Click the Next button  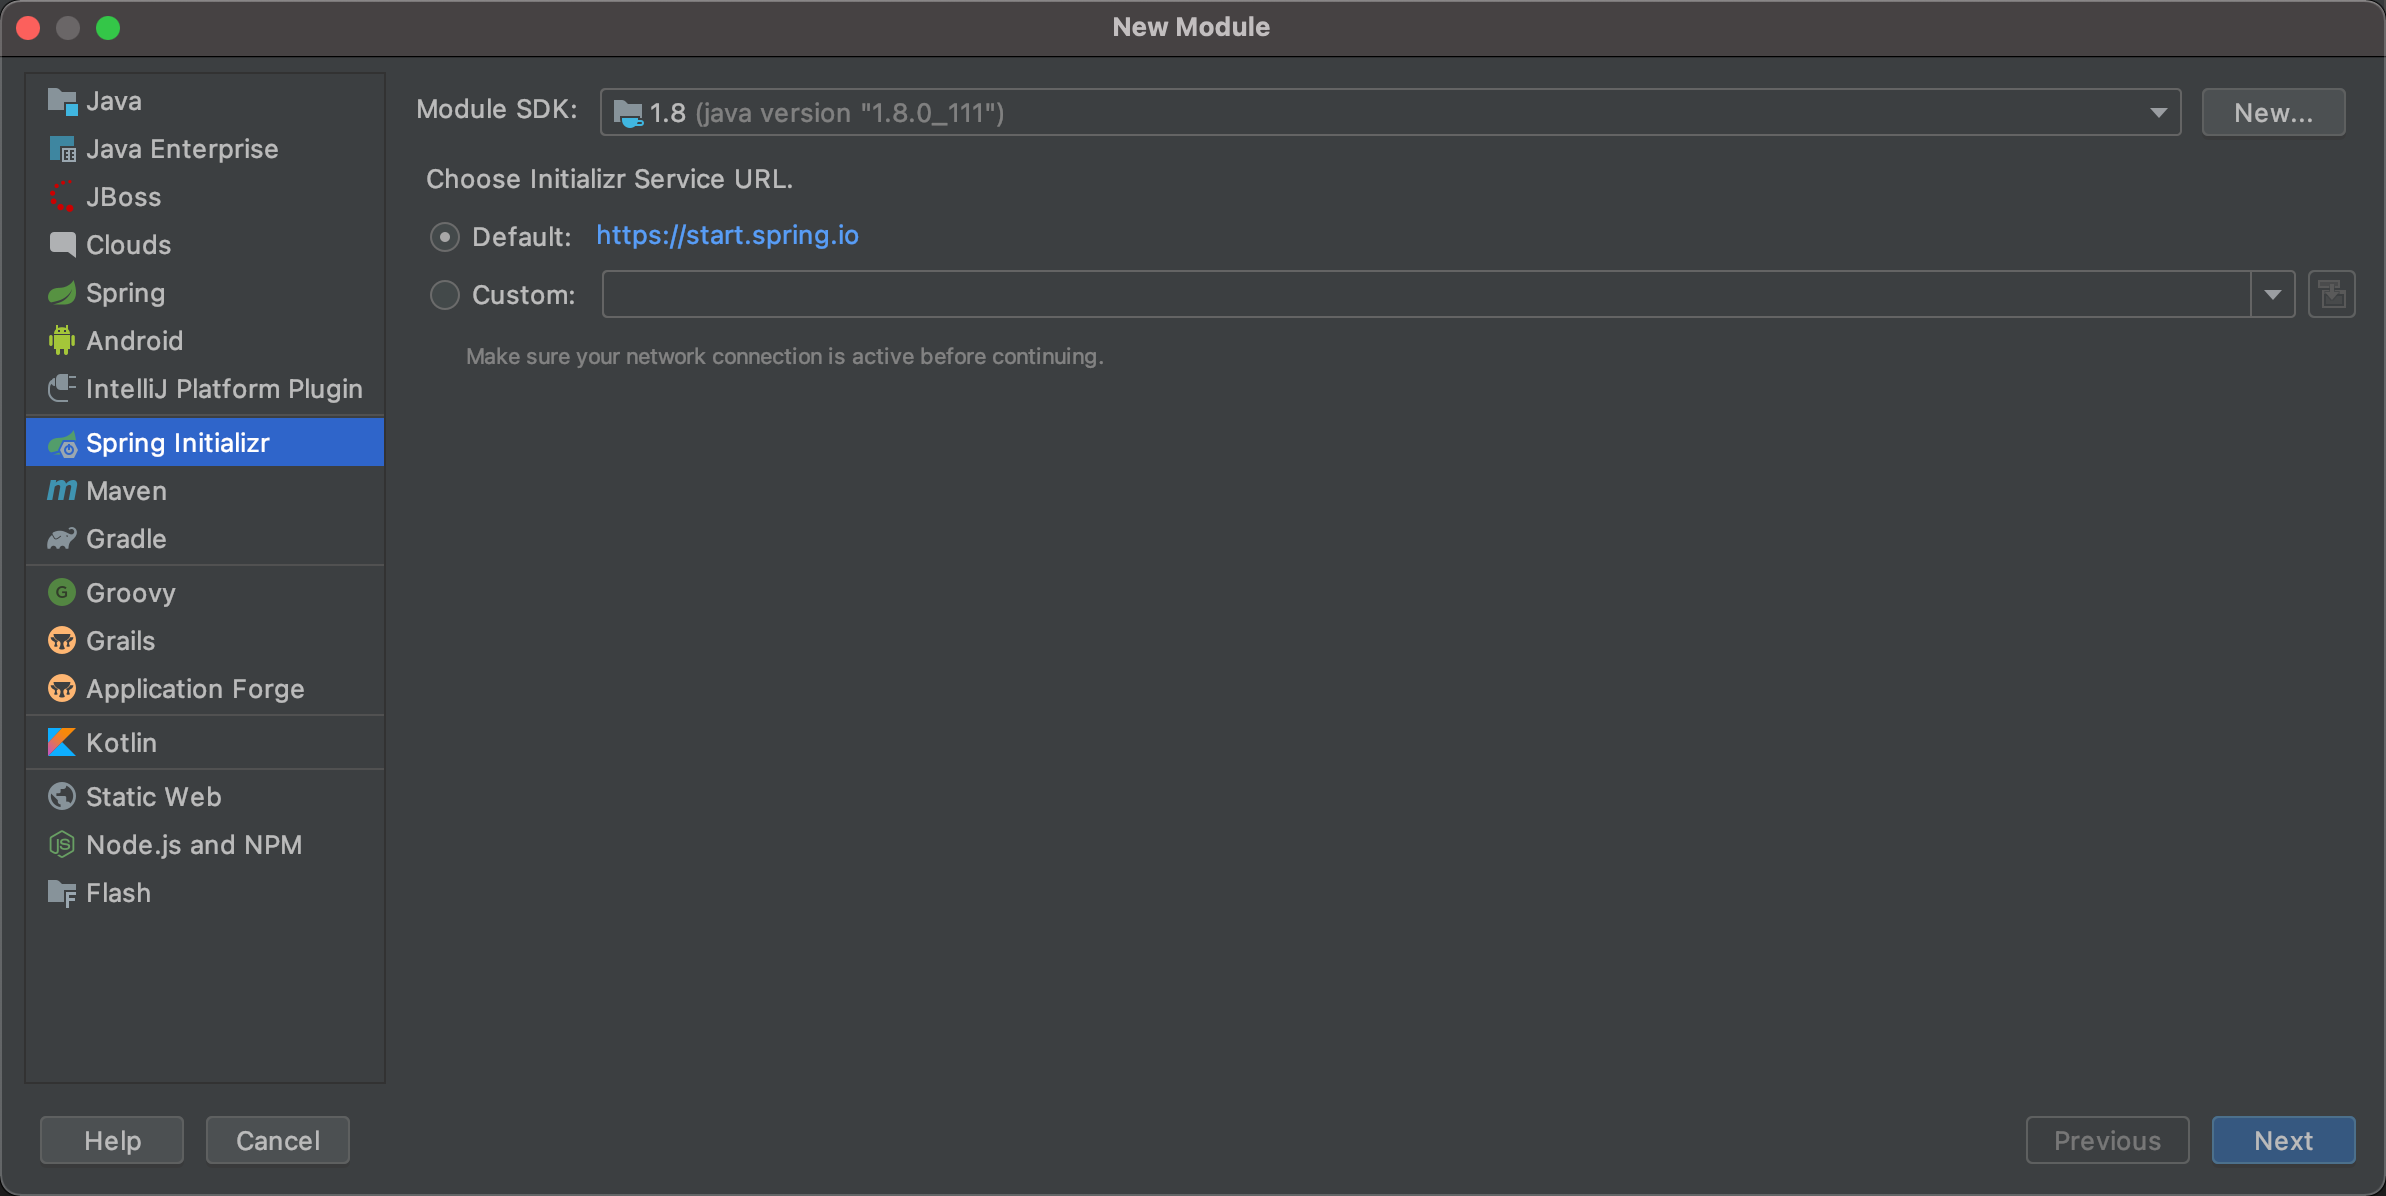(x=2283, y=1140)
